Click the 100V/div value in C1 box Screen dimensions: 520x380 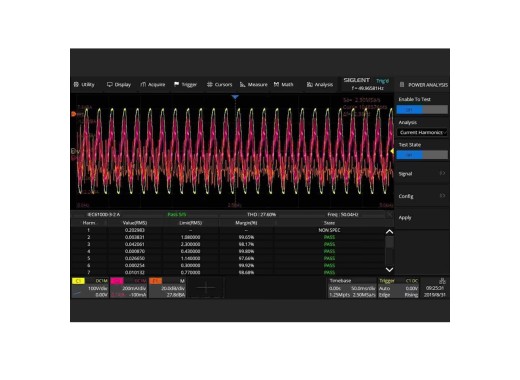pos(98,288)
